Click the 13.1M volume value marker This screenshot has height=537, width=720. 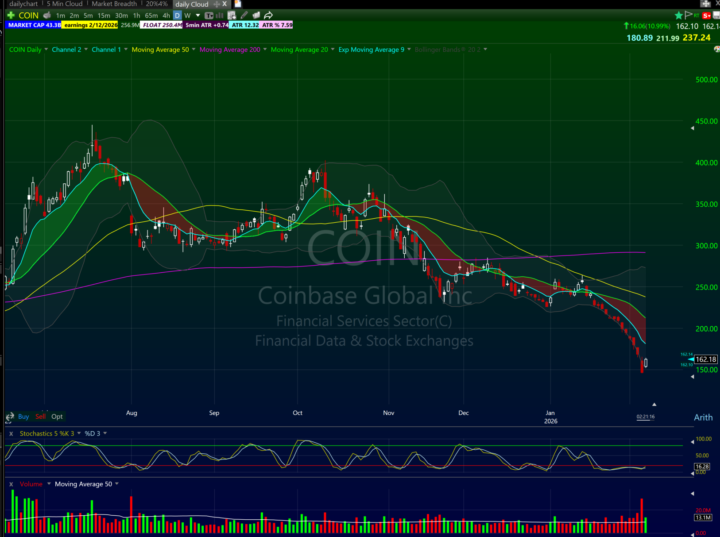click(703, 517)
